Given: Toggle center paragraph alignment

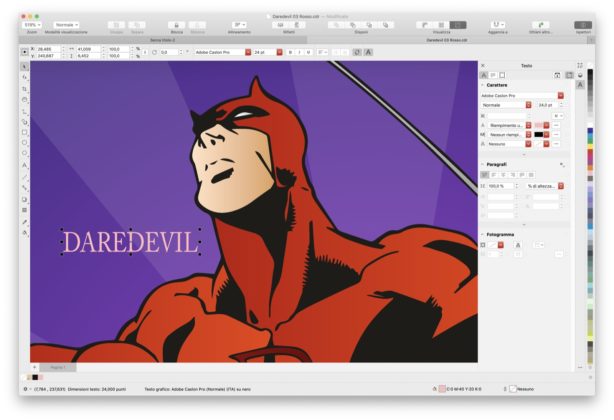Looking at the screenshot, I should click(504, 175).
